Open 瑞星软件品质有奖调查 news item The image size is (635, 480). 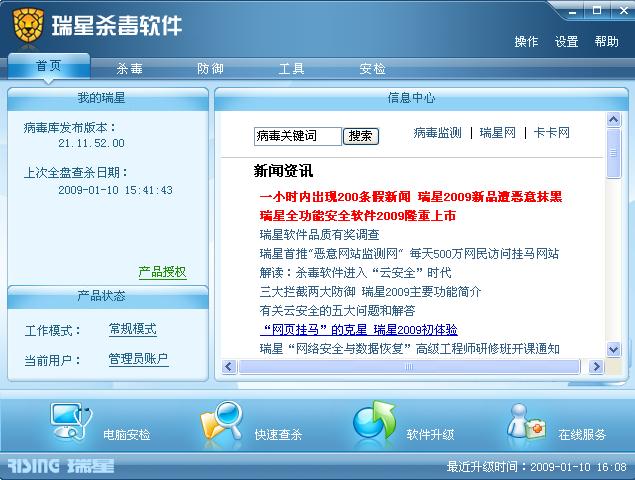pyautogui.click(x=320, y=235)
